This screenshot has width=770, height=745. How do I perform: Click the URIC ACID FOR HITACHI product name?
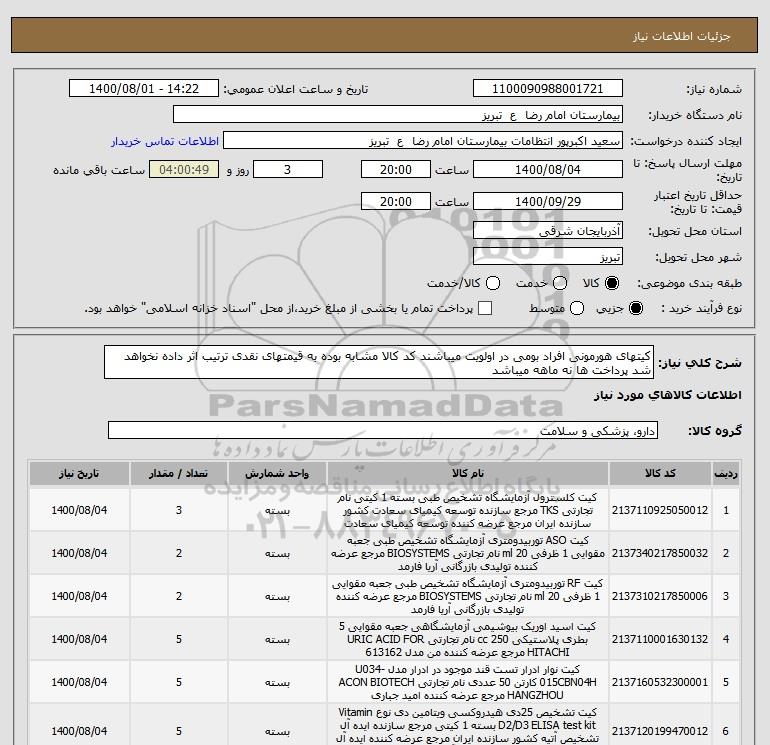[x=468, y=639]
